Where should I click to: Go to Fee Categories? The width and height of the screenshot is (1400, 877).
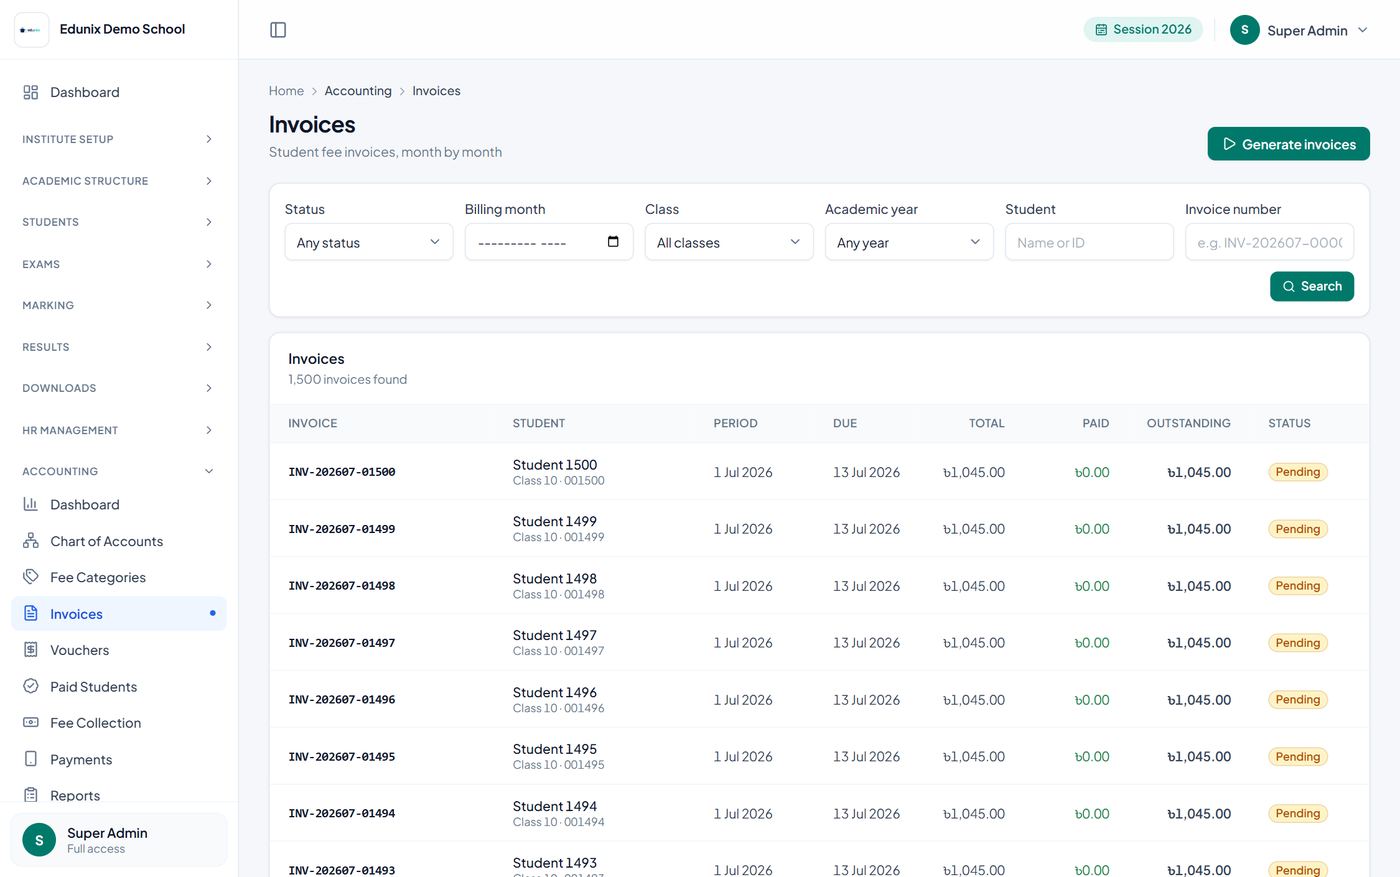(x=119, y=577)
